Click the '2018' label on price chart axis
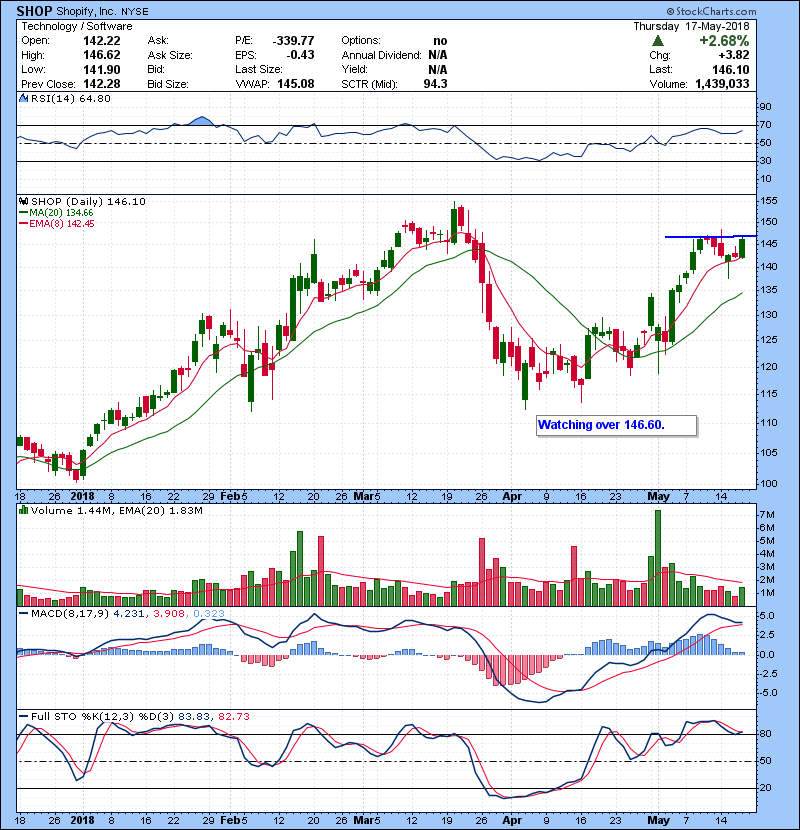800x830 pixels. 83,497
